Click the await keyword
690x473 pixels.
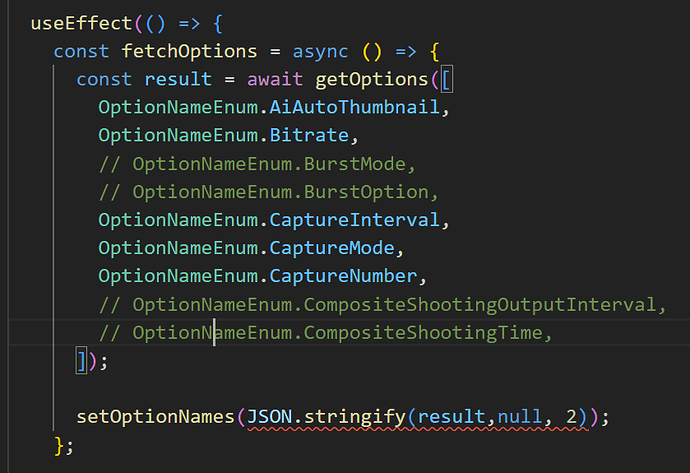[275, 80]
